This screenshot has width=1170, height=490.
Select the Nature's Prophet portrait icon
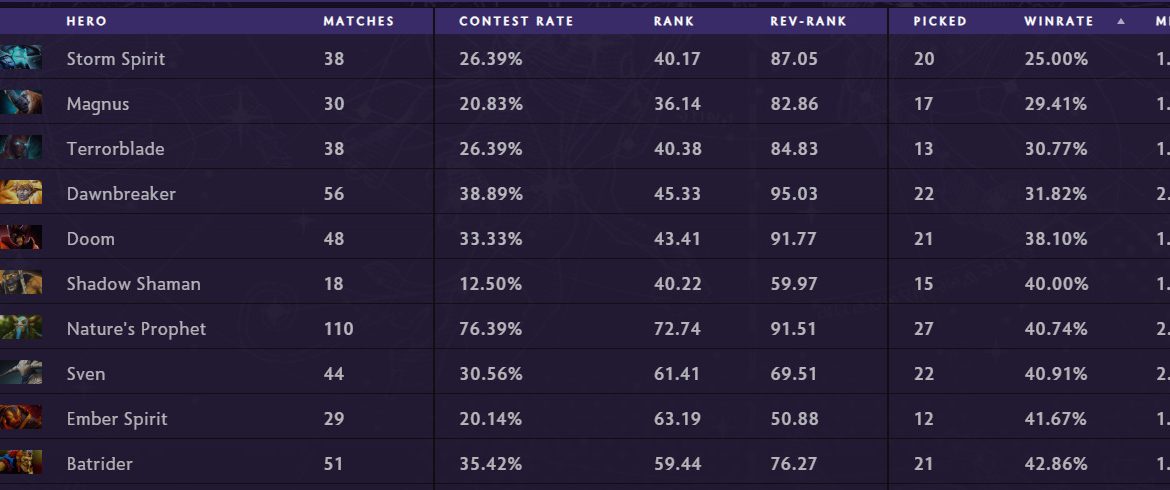pos(21,328)
